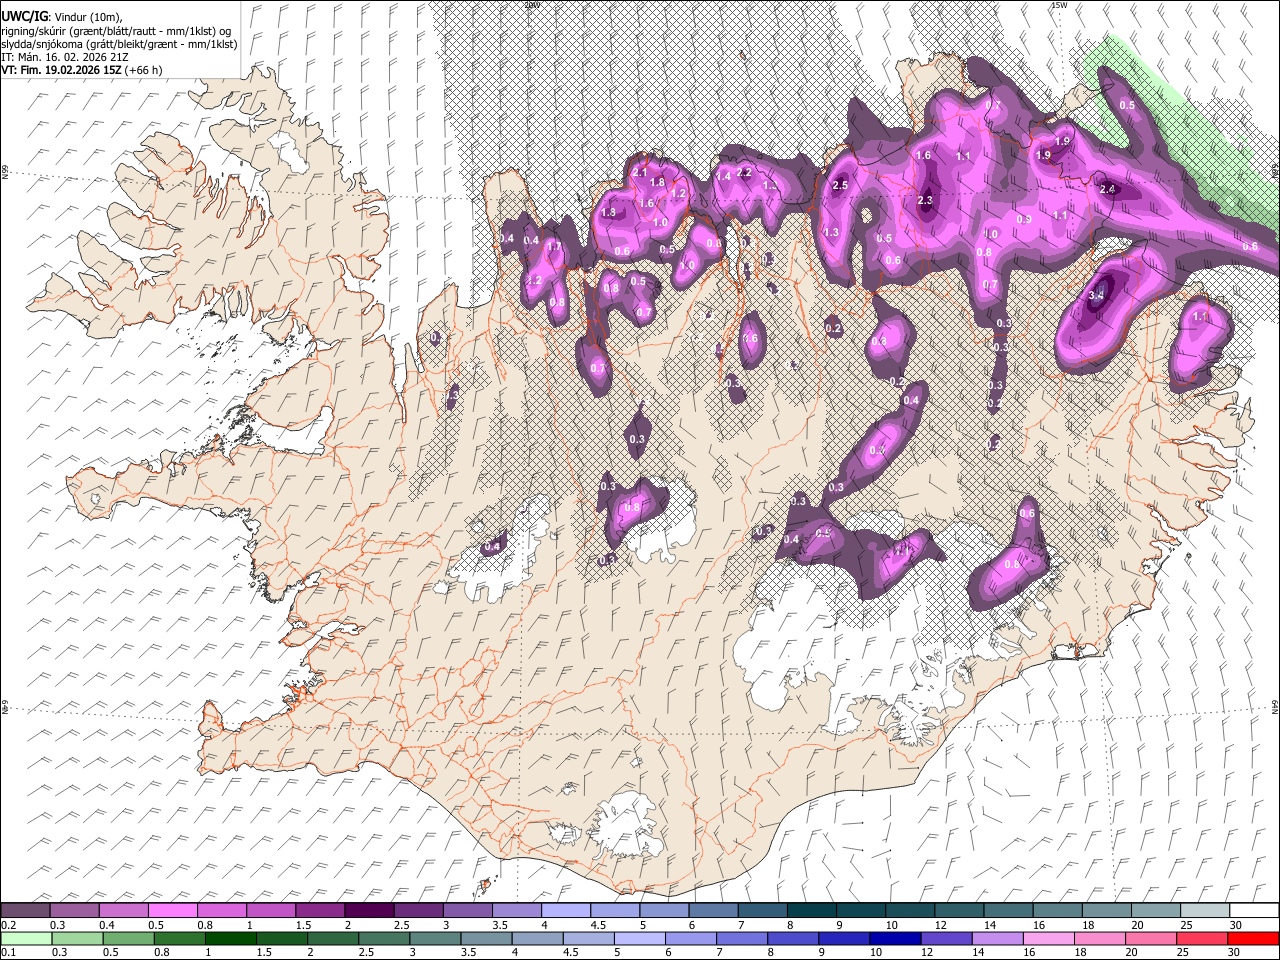Pick the pale green swatch between 0.1 and 0.3 lower legend
1280x960 pixels.
(x=25, y=938)
